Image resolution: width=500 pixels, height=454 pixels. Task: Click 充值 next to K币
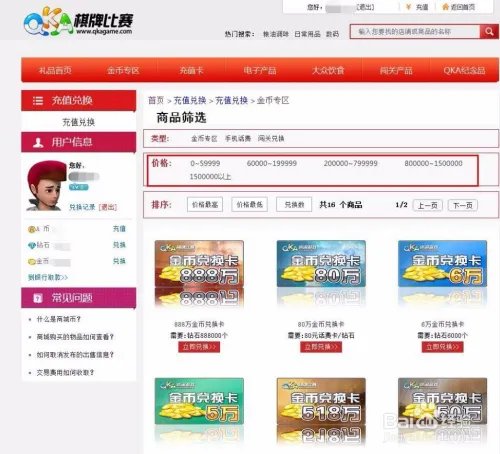119,229
